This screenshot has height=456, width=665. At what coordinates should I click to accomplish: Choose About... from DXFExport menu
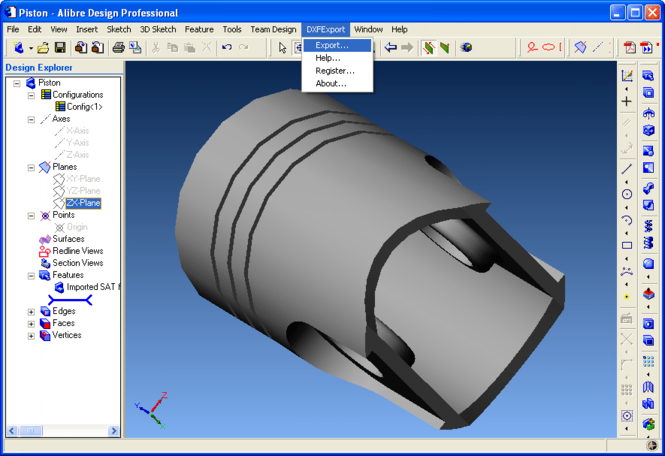click(x=338, y=84)
